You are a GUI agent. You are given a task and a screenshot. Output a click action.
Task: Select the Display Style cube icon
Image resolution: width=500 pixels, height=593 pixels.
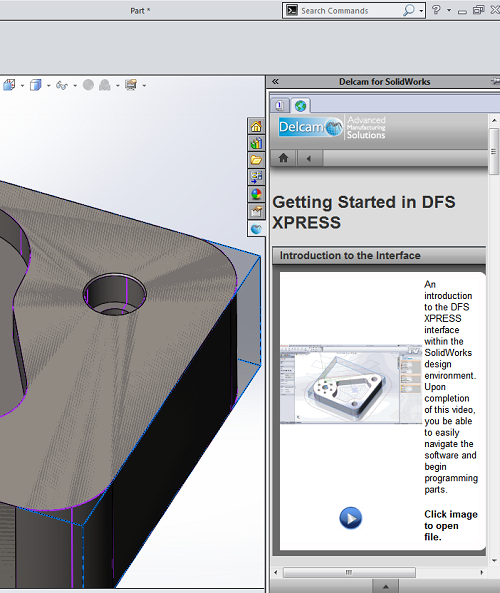(36, 85)
